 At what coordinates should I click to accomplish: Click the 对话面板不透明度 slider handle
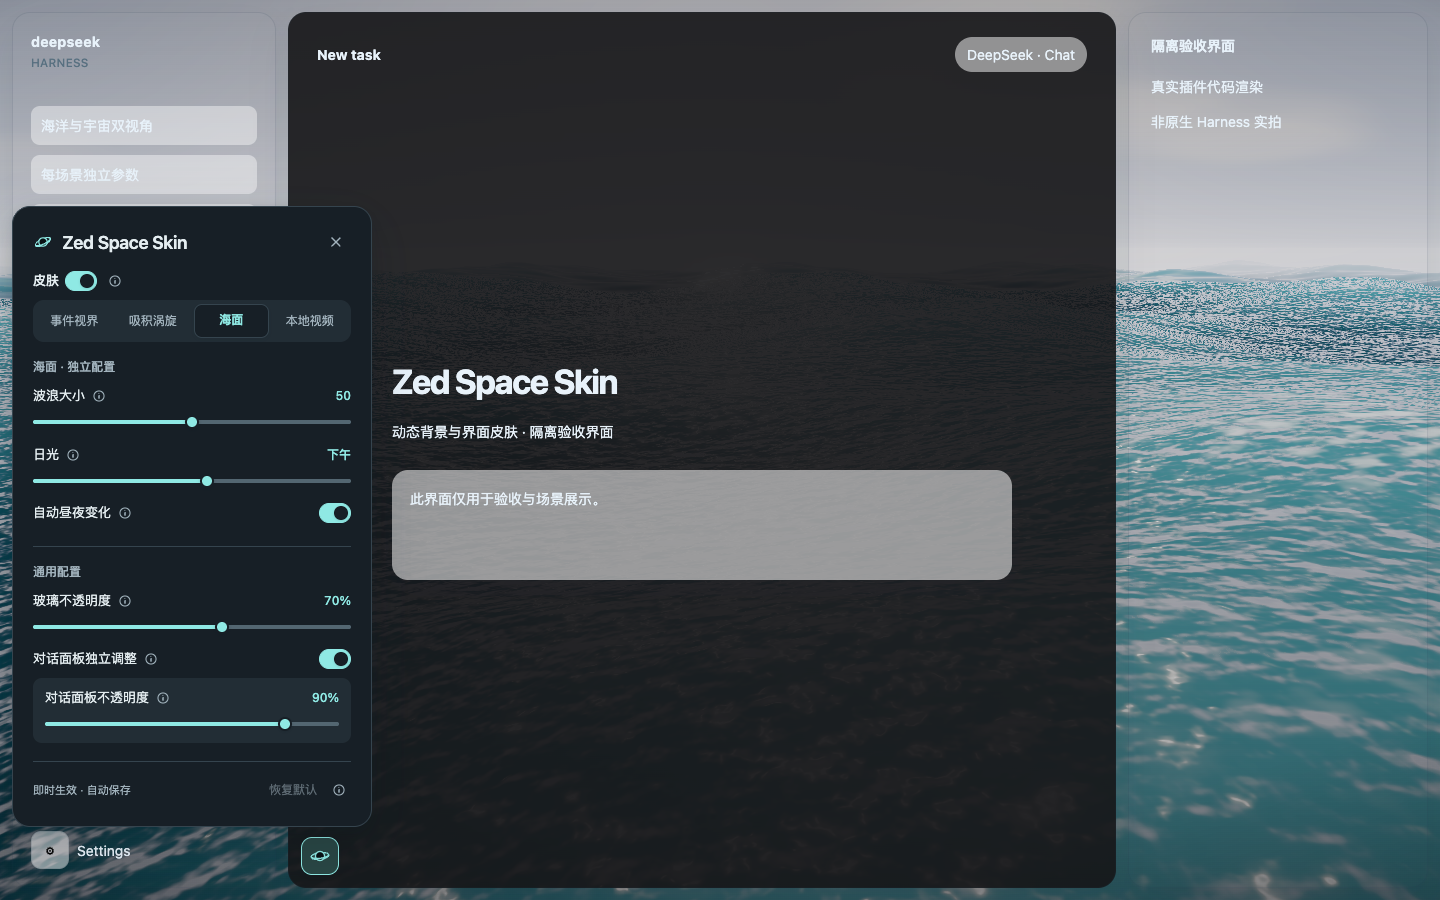click(x=285, y=724)
